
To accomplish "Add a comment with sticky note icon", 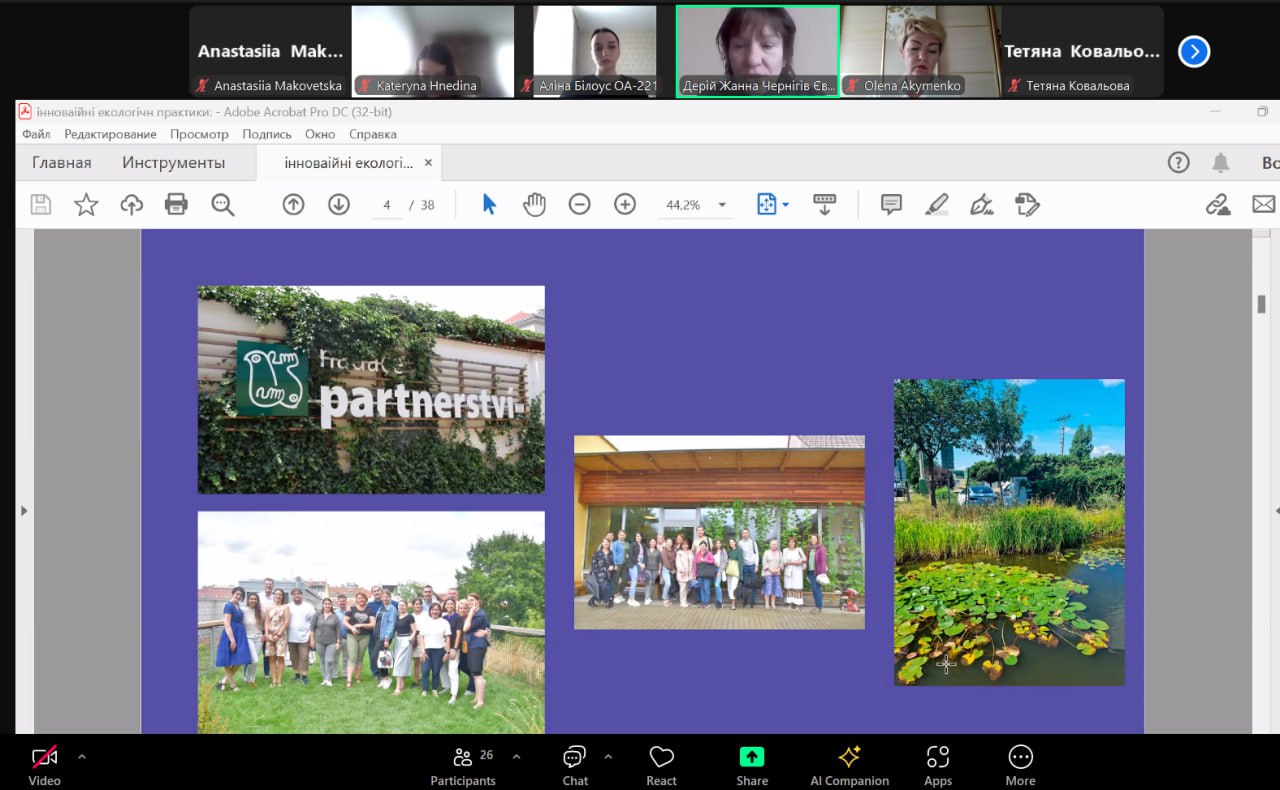I will coord(891,205).
